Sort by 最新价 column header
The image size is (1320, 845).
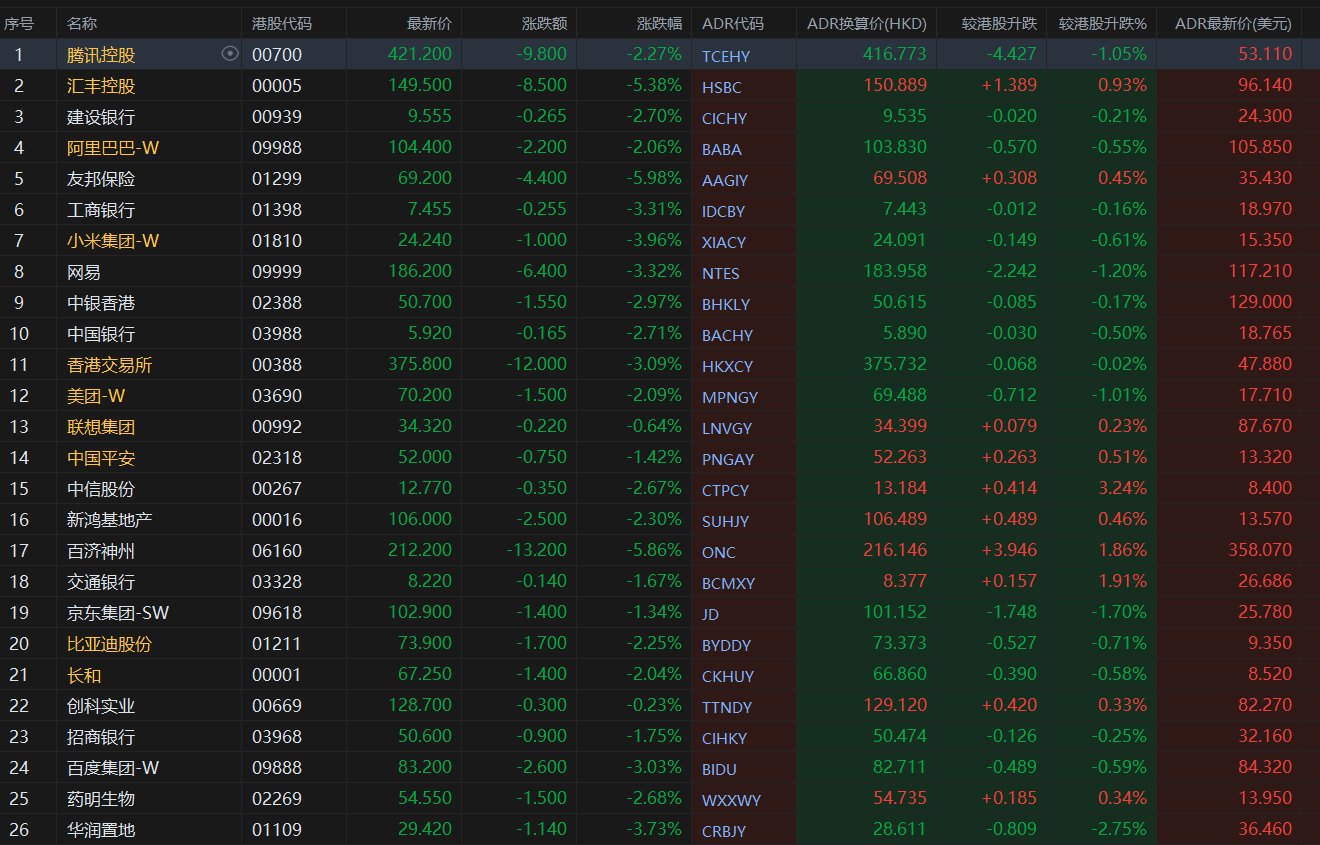point(429,23)
